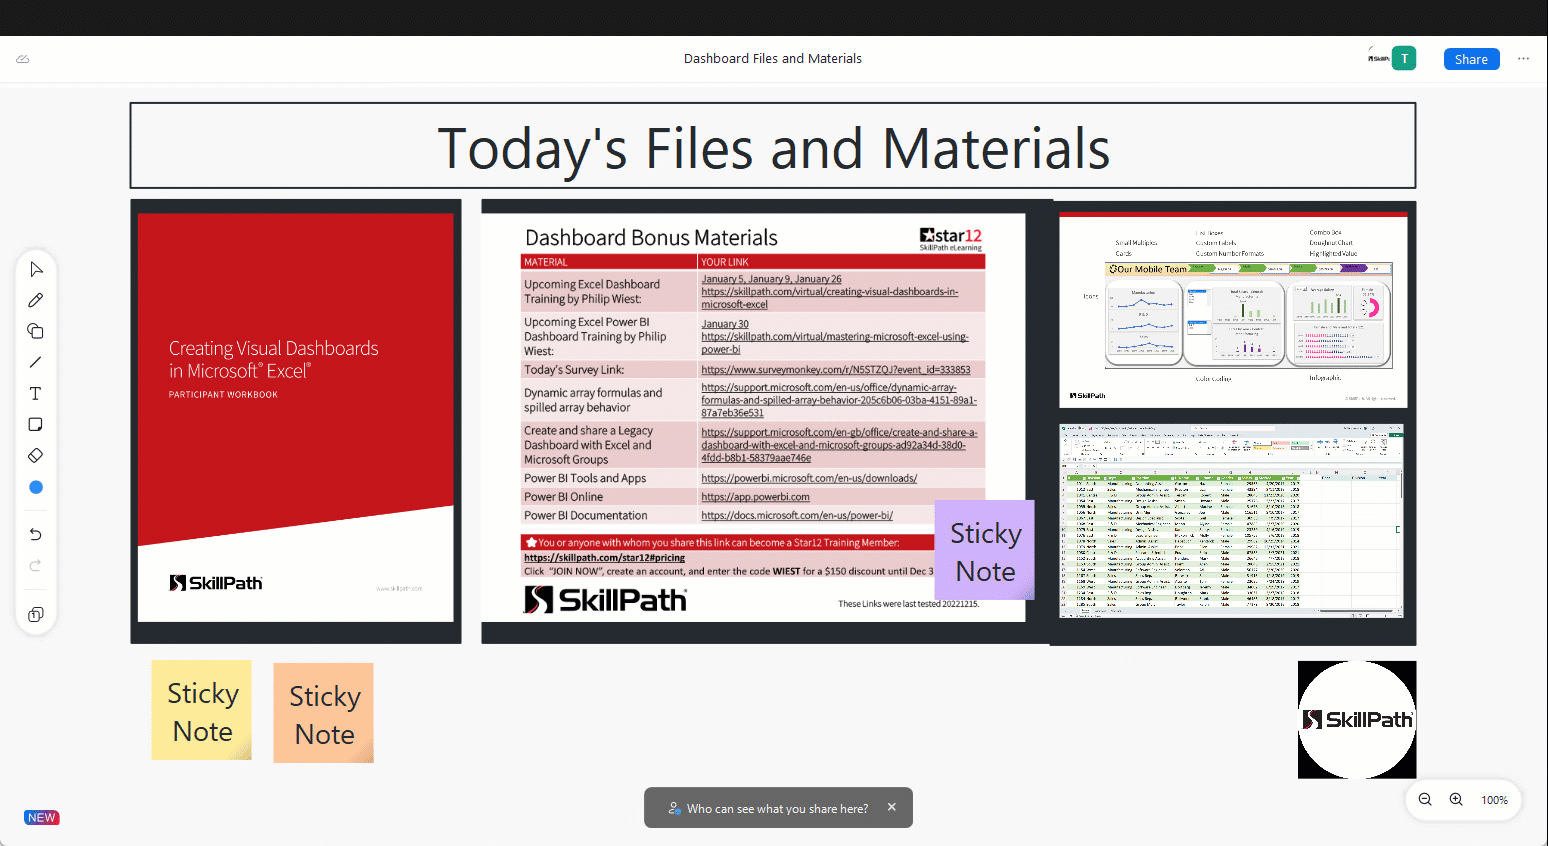Image resolution: width=1548 pixels, height=846 pixels.
Task: Open the blue color picker swatch
Action: point(36,487)
